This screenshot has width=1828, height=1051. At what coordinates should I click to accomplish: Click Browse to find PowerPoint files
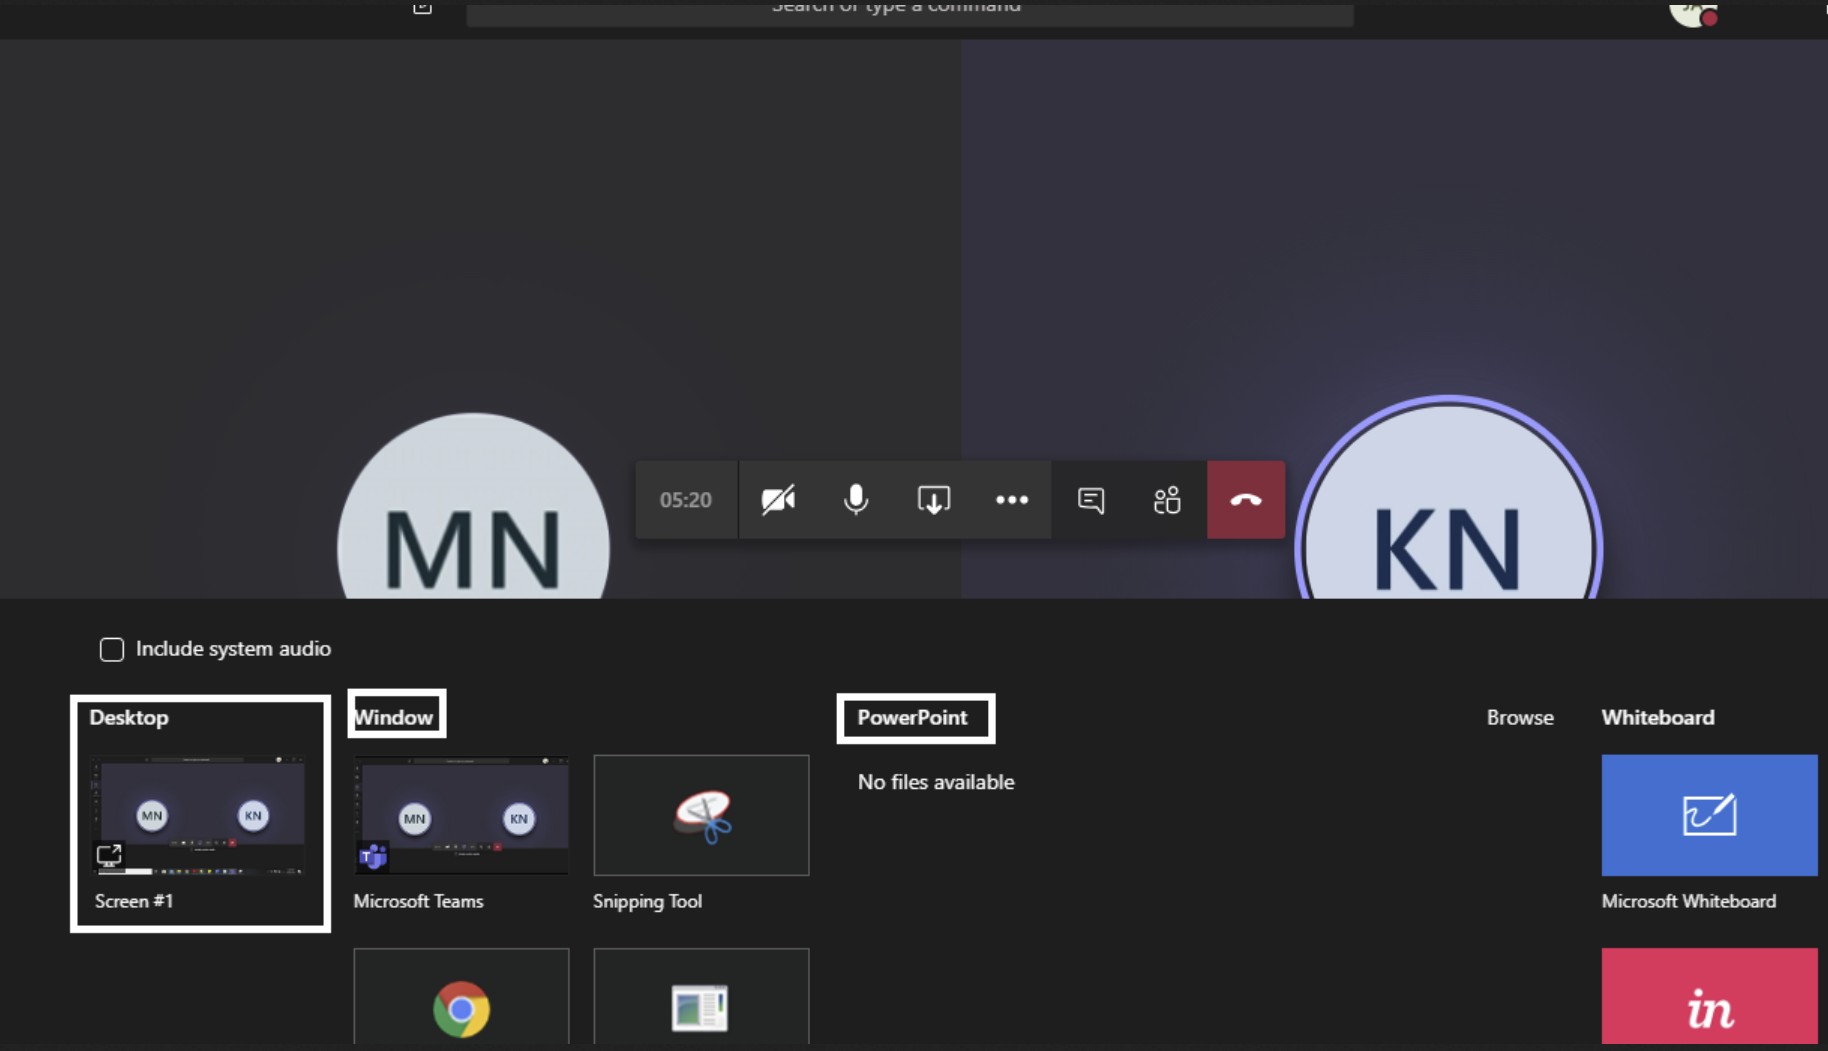[1519, 718]
